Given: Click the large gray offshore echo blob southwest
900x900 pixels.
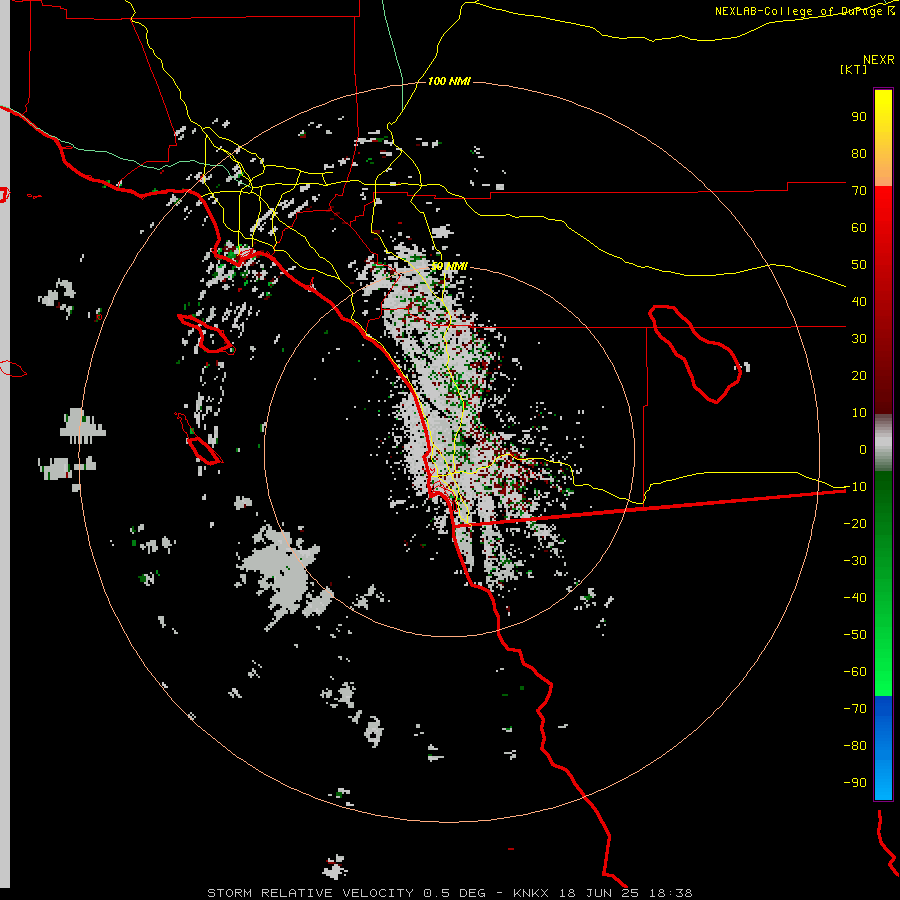Looking at the screenshot, I should click(x=283, y=575).
